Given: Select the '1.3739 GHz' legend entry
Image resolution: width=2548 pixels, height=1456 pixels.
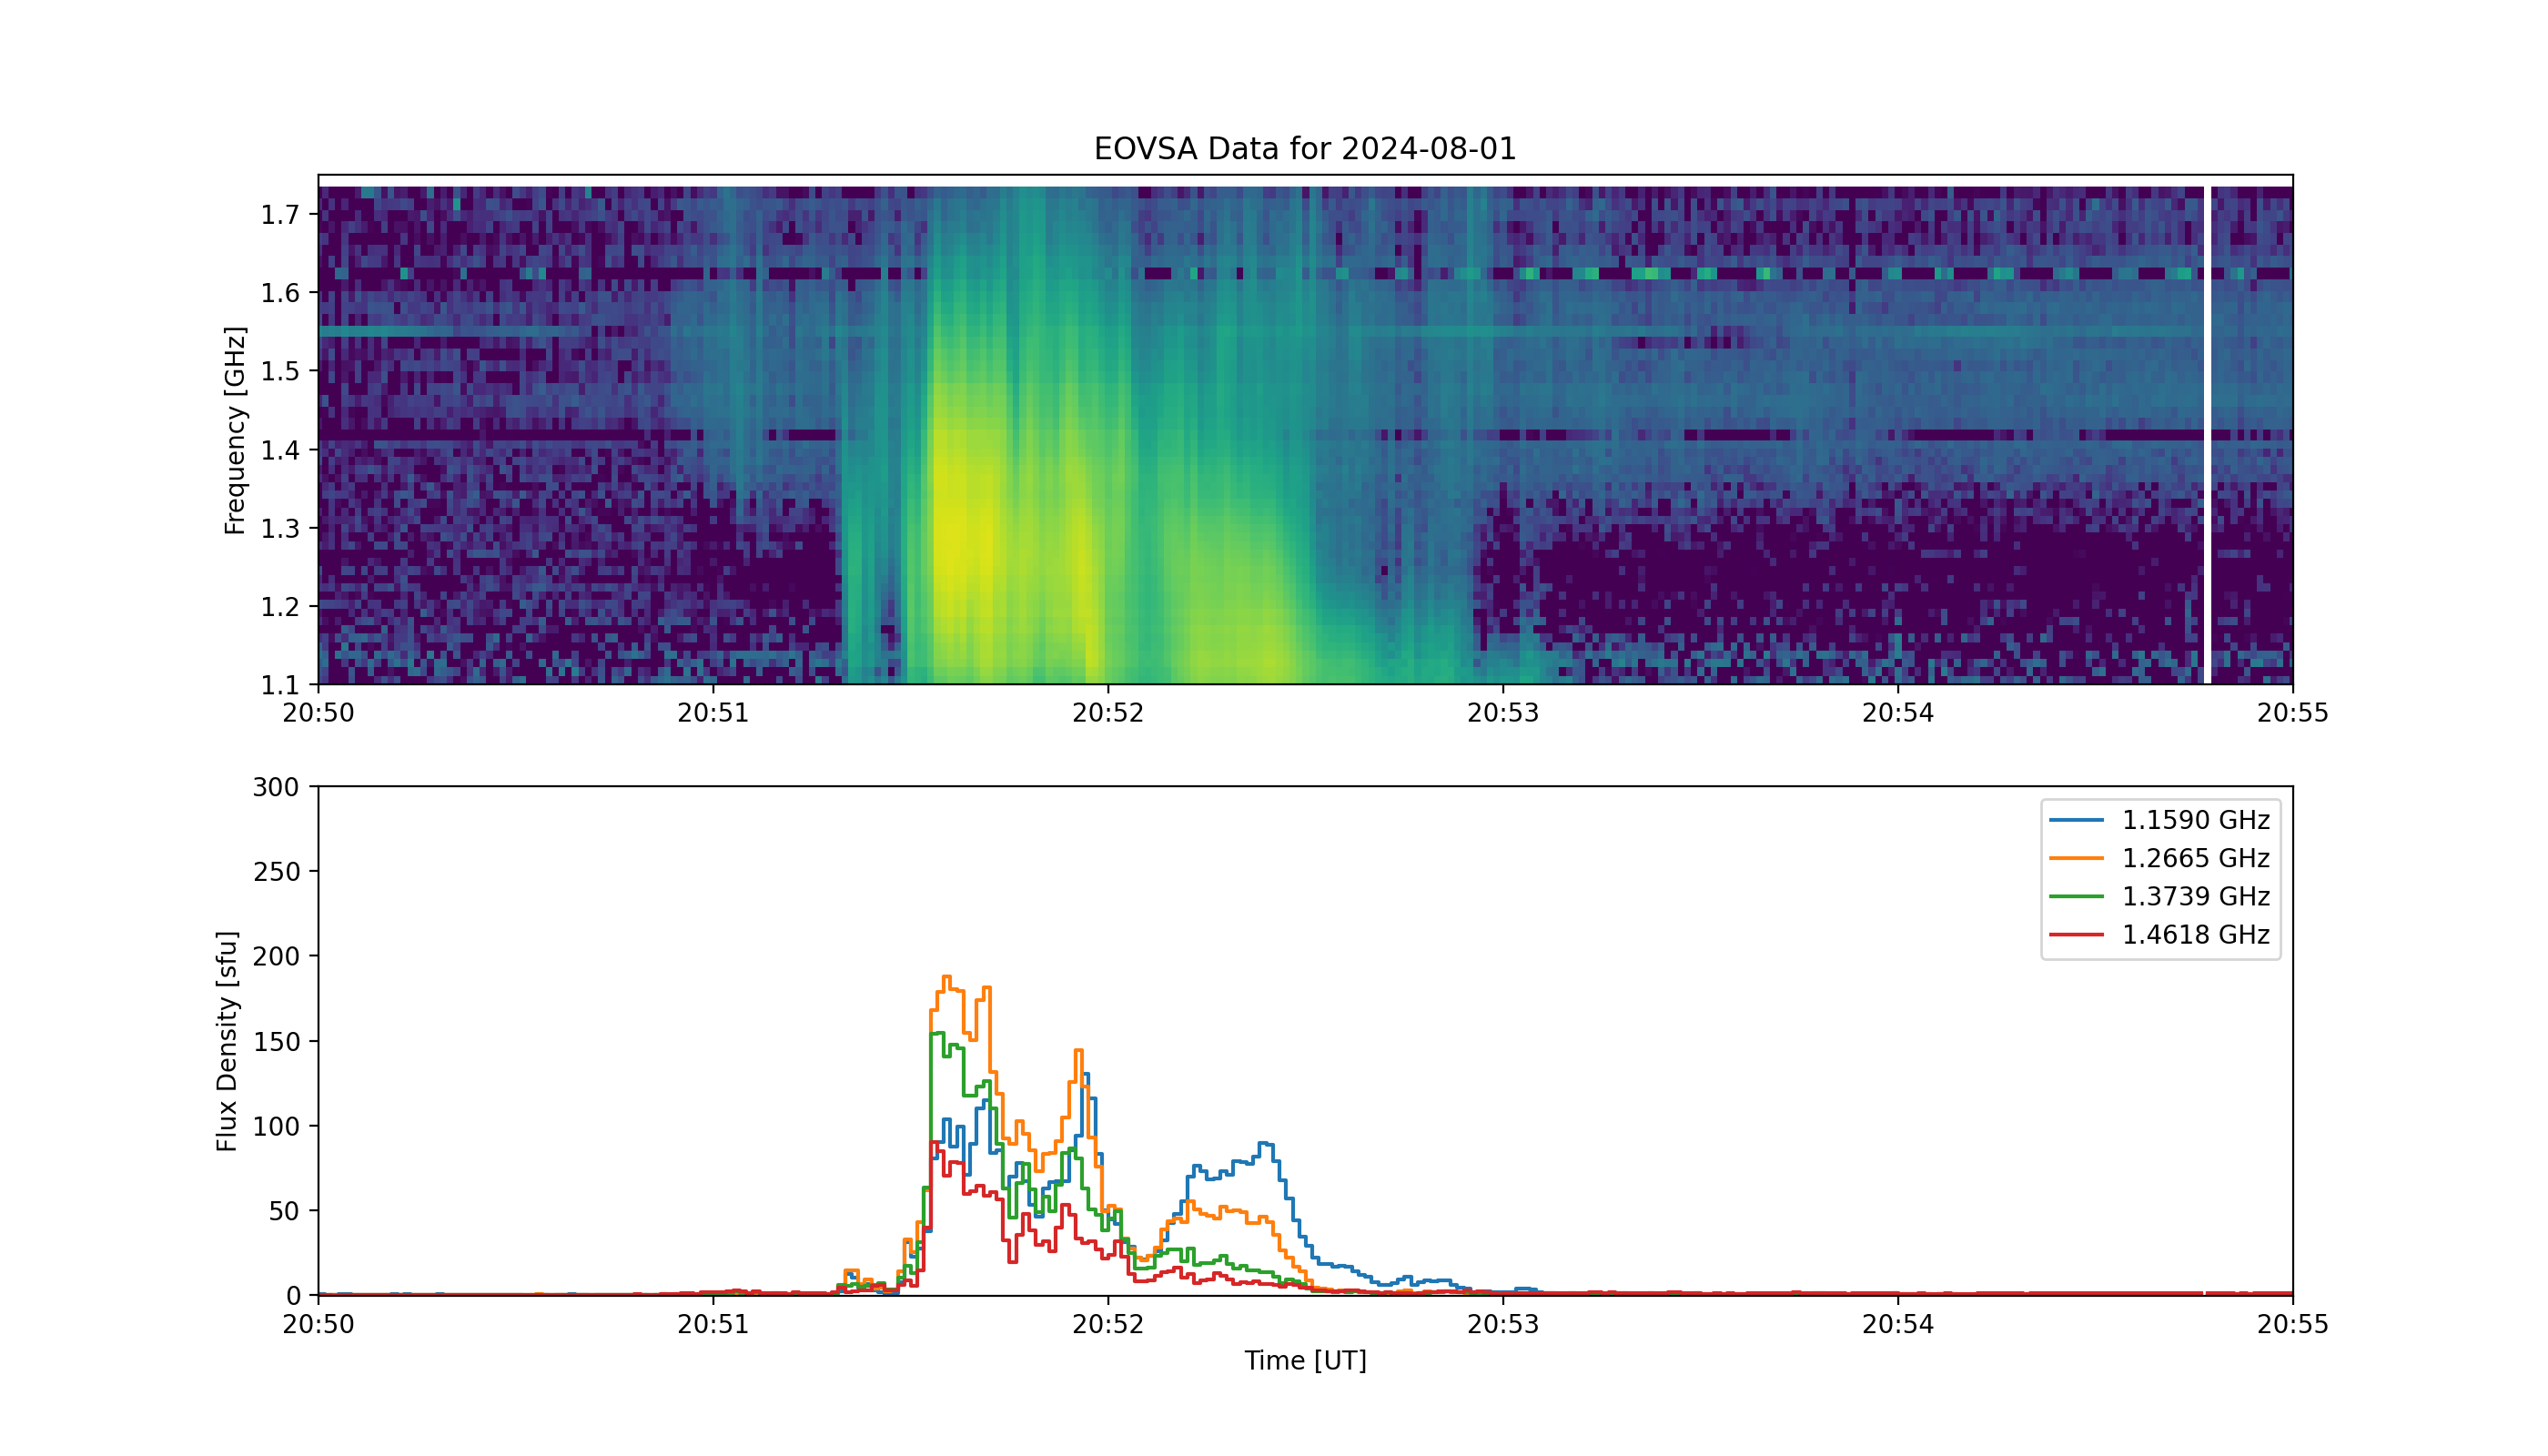Looking at the screenshot, I should tap(2160, 896).
